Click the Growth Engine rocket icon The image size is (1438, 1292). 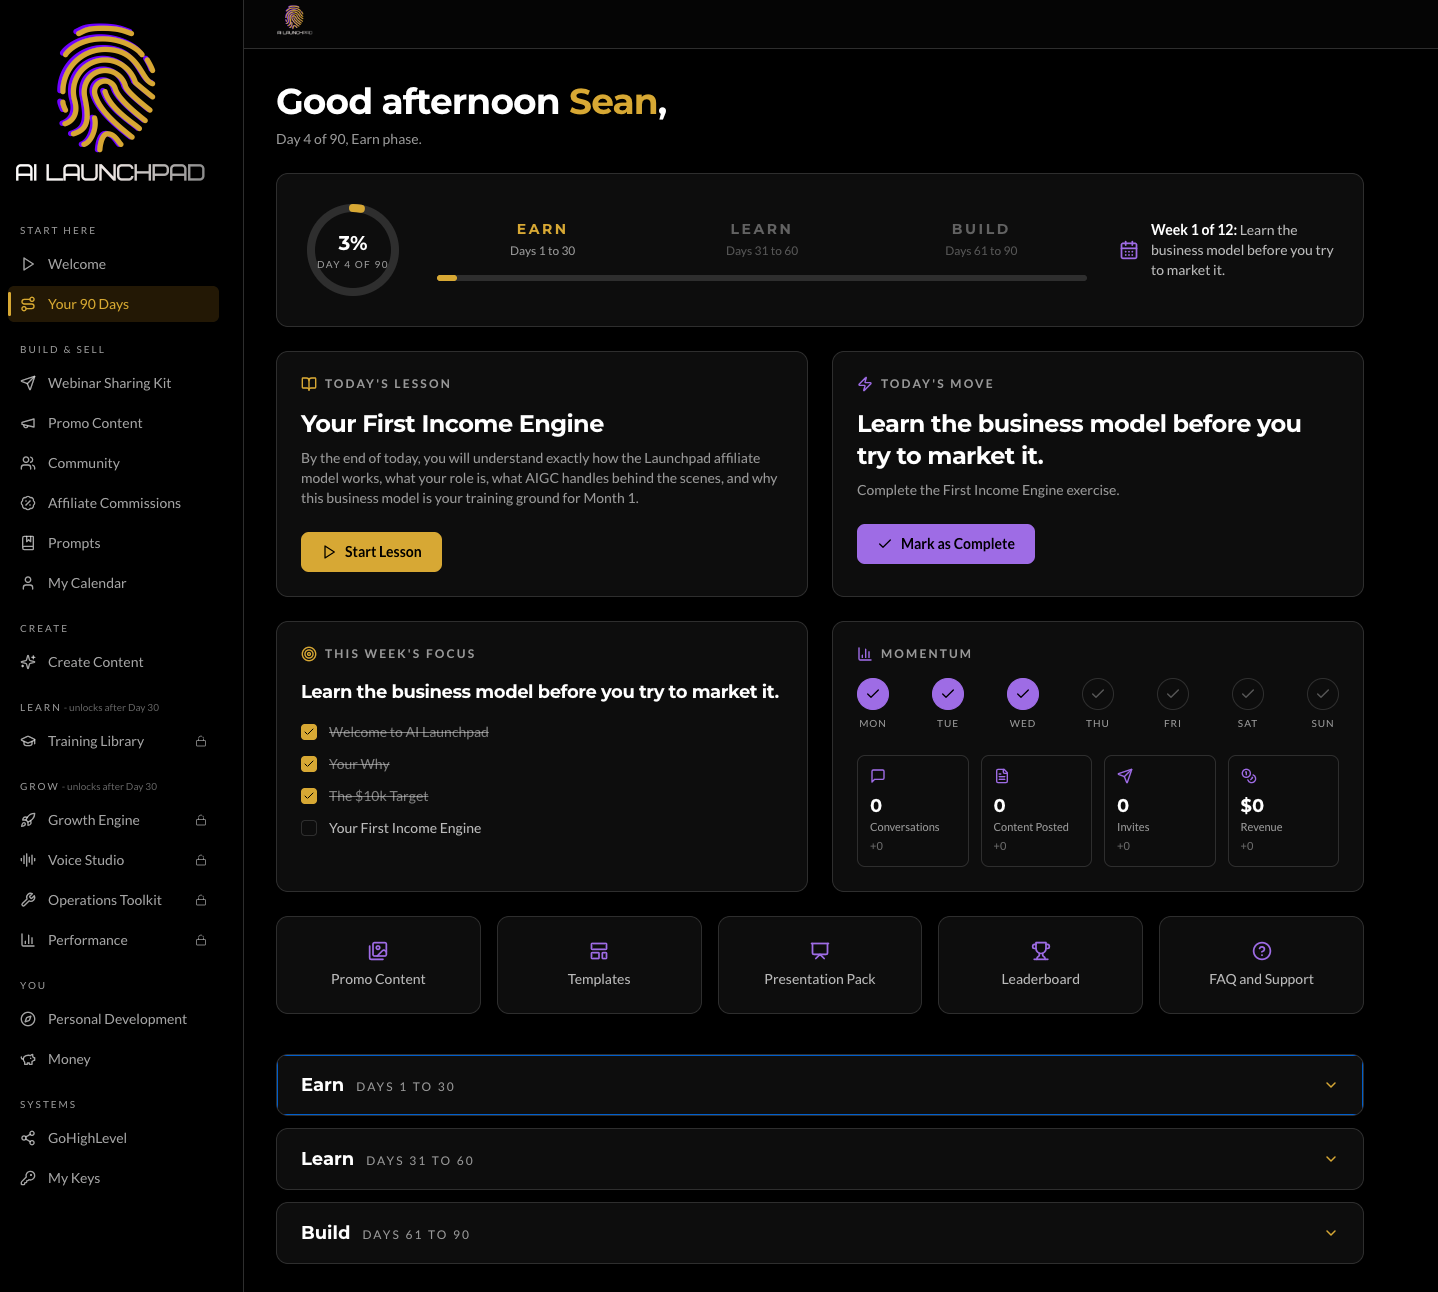click(28, 820)
